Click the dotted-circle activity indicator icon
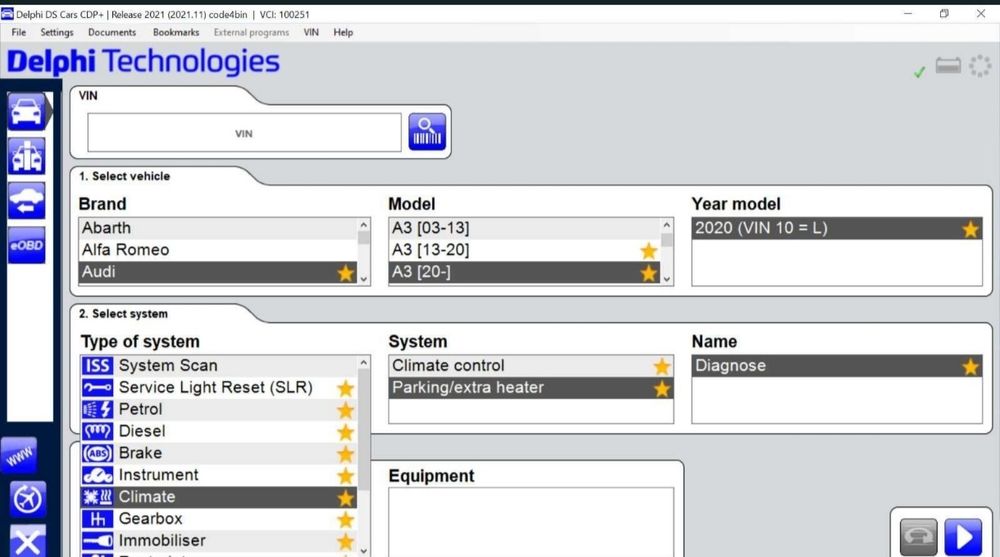1000x557 pixels. pyautogui.click(x=980, y=66)
